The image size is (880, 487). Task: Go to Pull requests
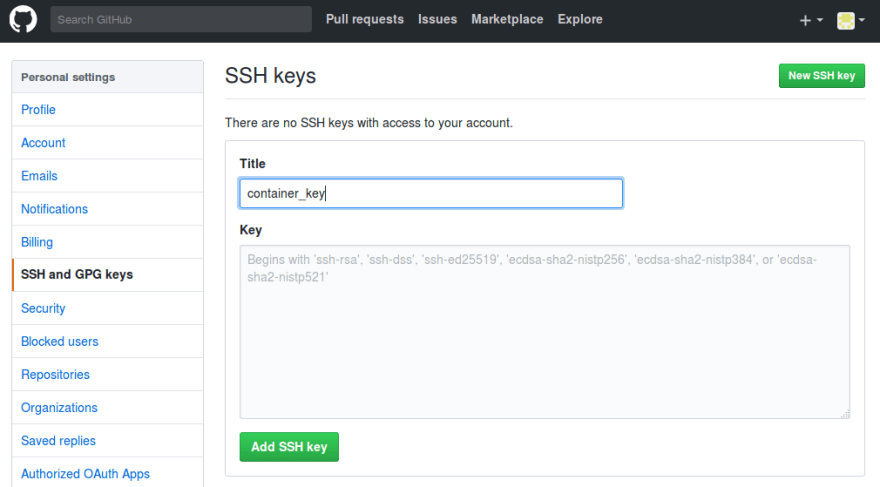point(365,19)
